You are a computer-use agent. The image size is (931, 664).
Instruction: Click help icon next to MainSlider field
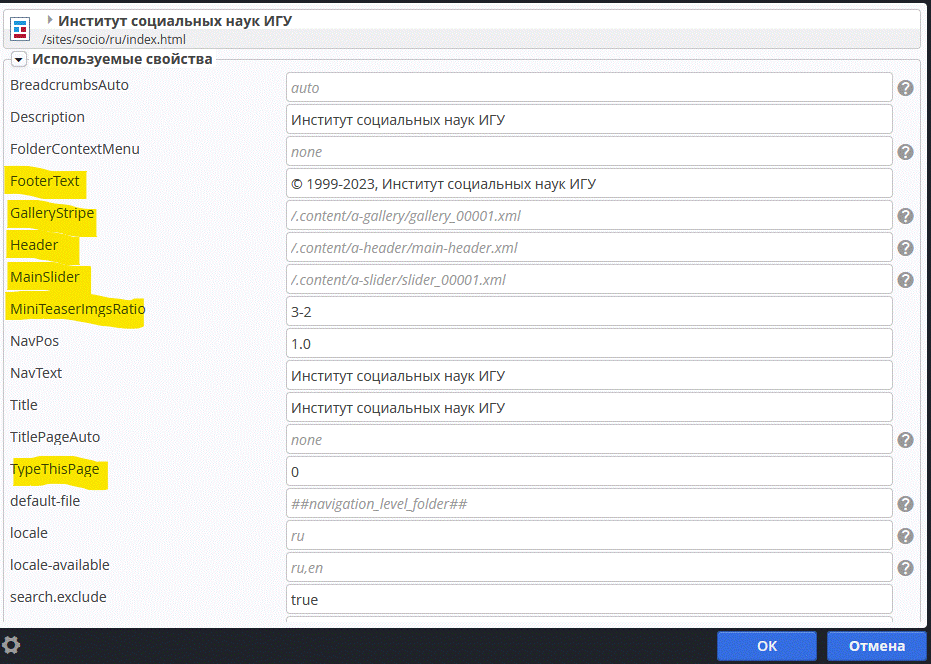click(905, 280)
